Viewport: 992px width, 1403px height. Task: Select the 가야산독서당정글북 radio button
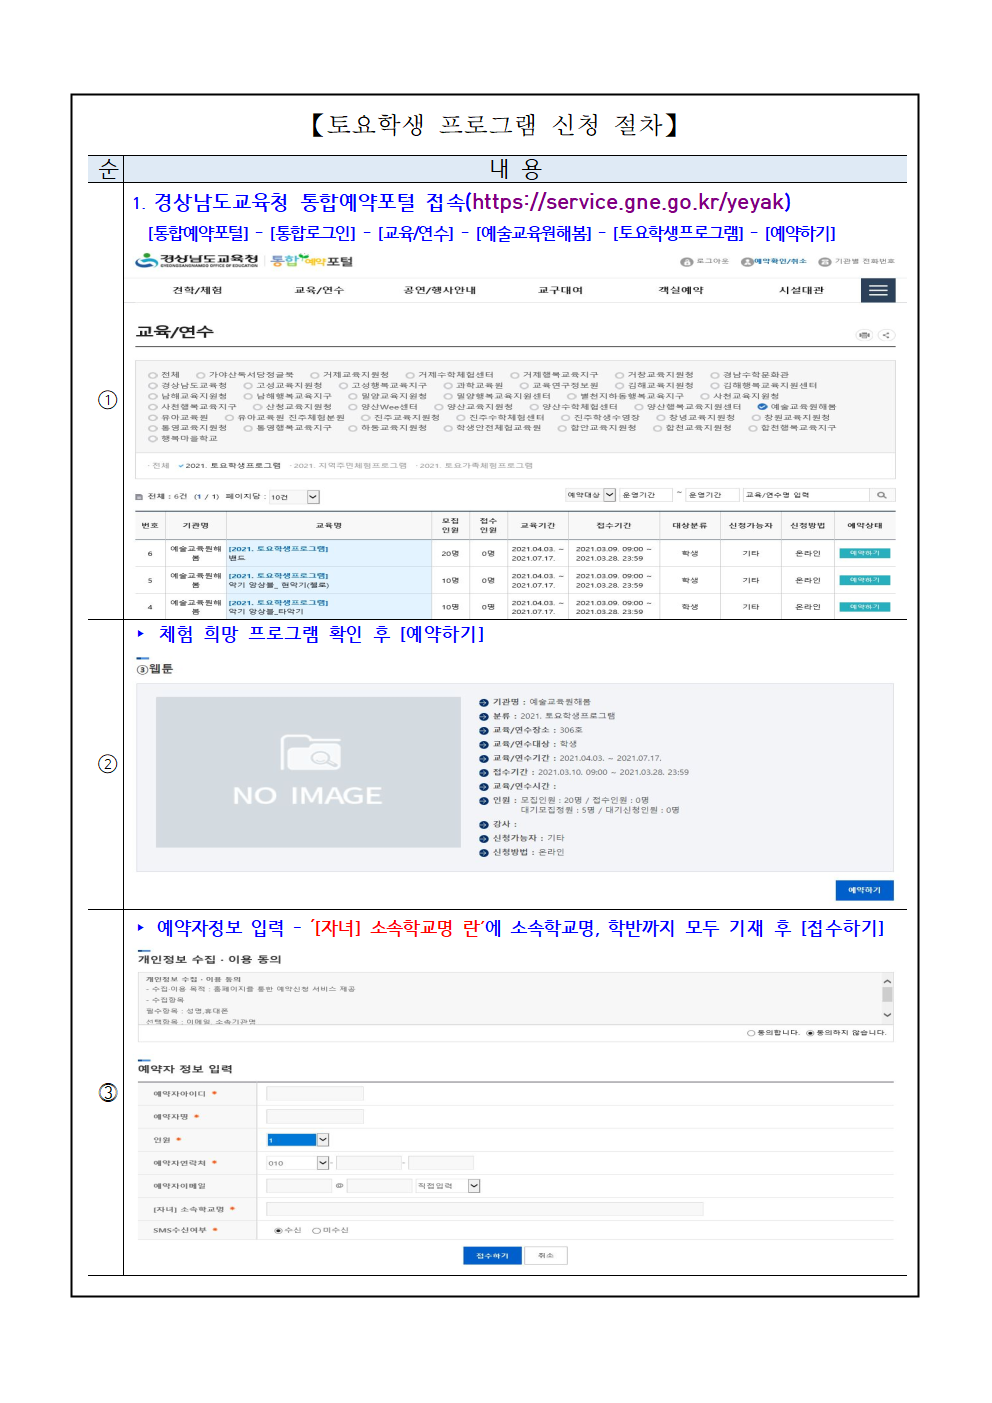tap(200, 375)
